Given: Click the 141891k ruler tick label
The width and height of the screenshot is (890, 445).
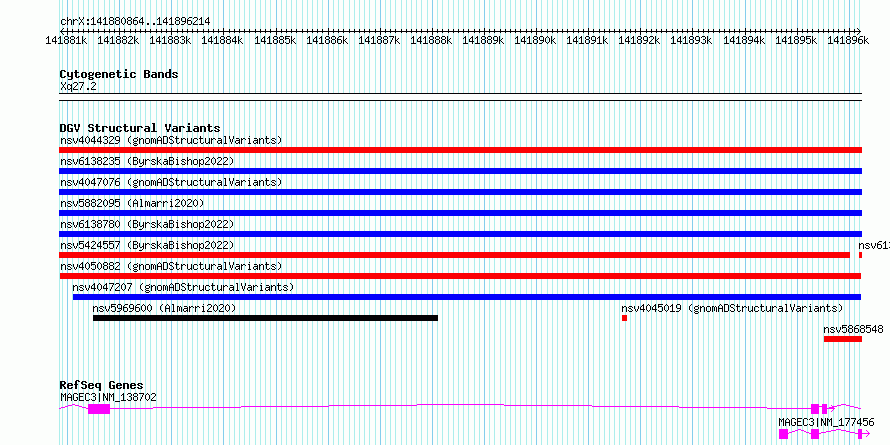Looking at the screenshot, I should 587,40.
